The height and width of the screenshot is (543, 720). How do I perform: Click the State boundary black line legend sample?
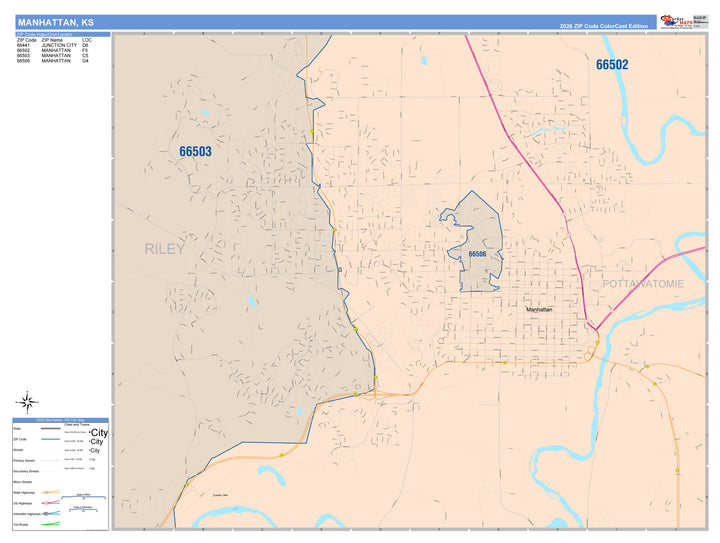pyautogui.click(x=51, y=429)
